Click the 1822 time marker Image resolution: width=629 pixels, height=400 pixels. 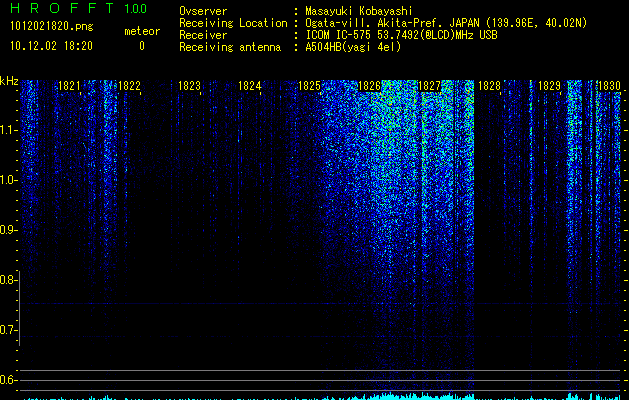[x=130, y=86]
